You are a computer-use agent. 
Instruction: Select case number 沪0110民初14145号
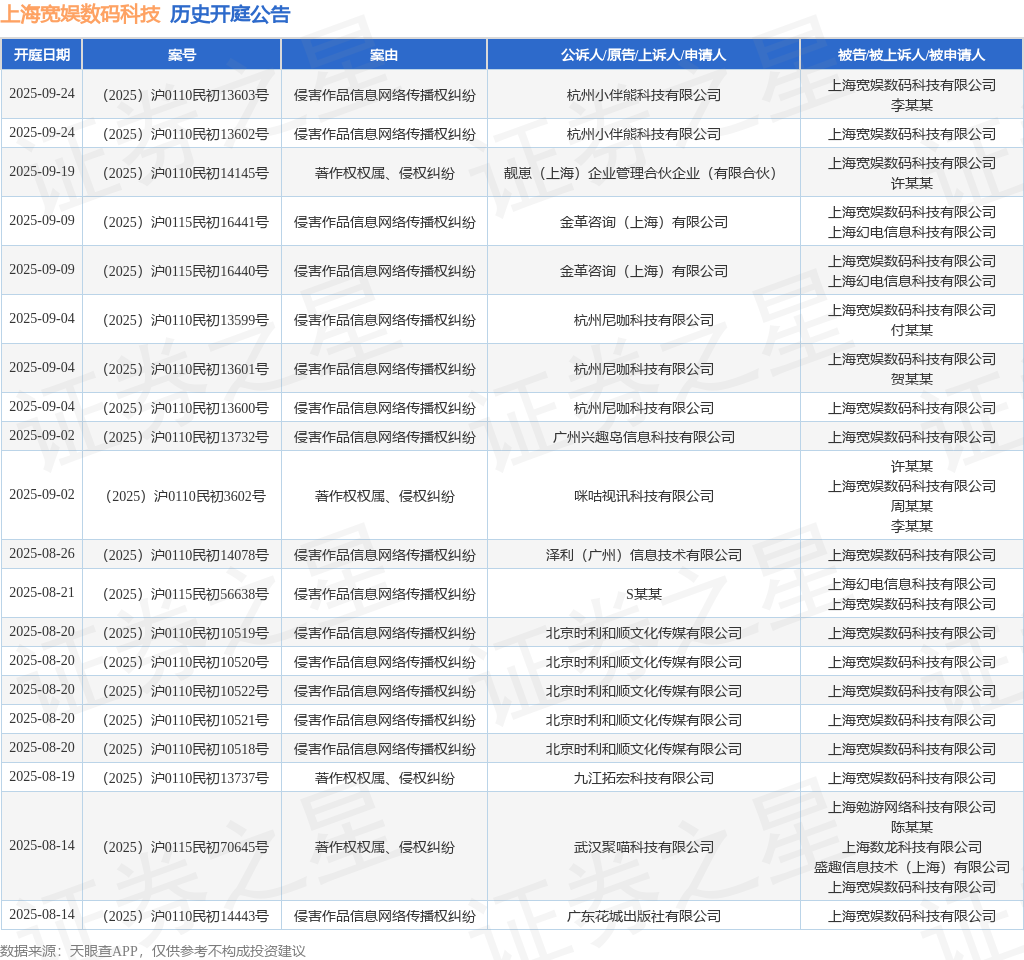pos(185,174)
